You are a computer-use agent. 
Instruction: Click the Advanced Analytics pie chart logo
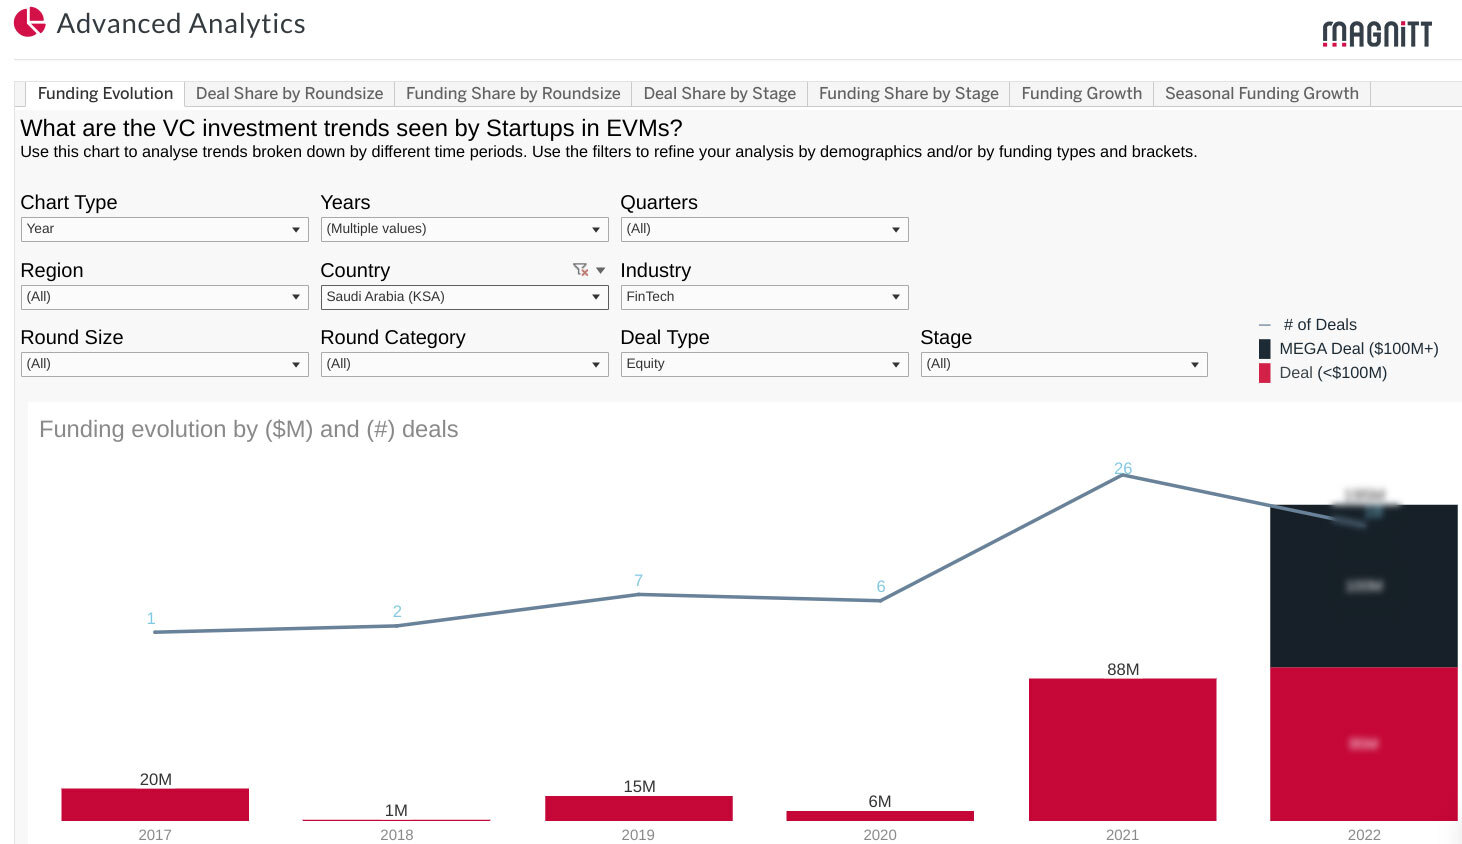tap(31, 22)
